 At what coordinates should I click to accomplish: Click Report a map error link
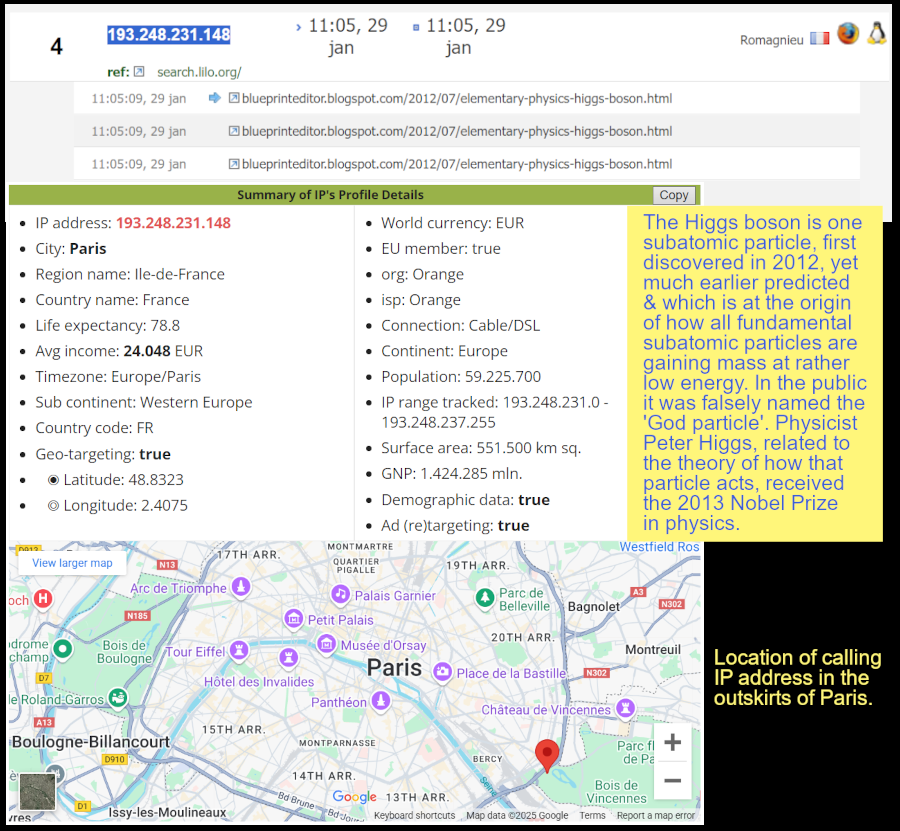pos(655,816)
